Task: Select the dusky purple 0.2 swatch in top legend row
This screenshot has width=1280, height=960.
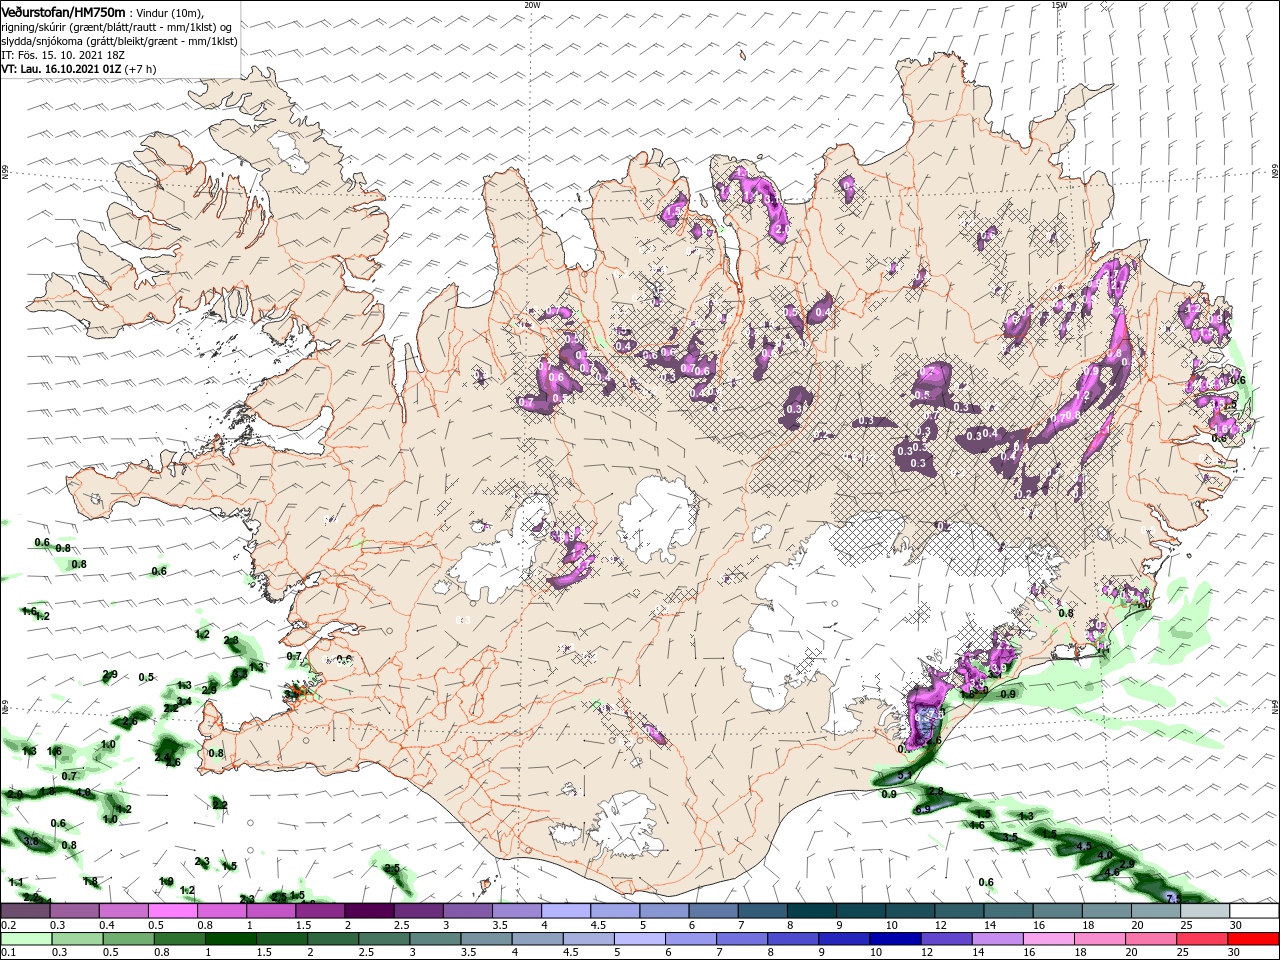Action: (25, 910)
